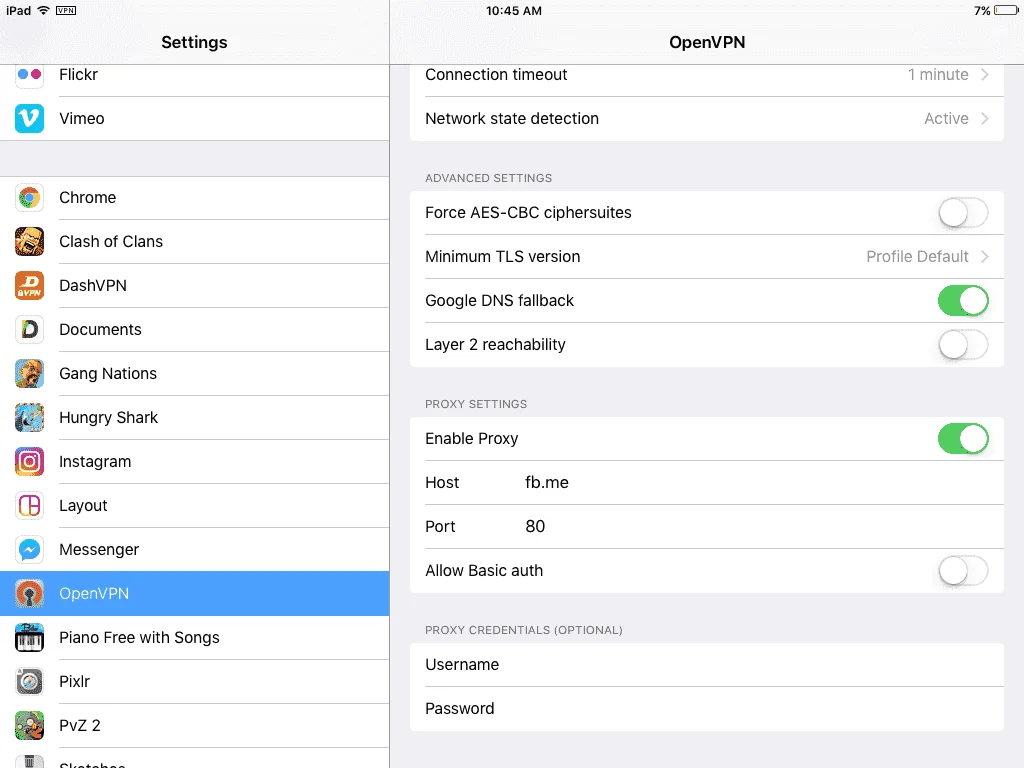The image size is (1024, 768).
Task: Tap the OpenVPN title header
Action: coord(707,42)
